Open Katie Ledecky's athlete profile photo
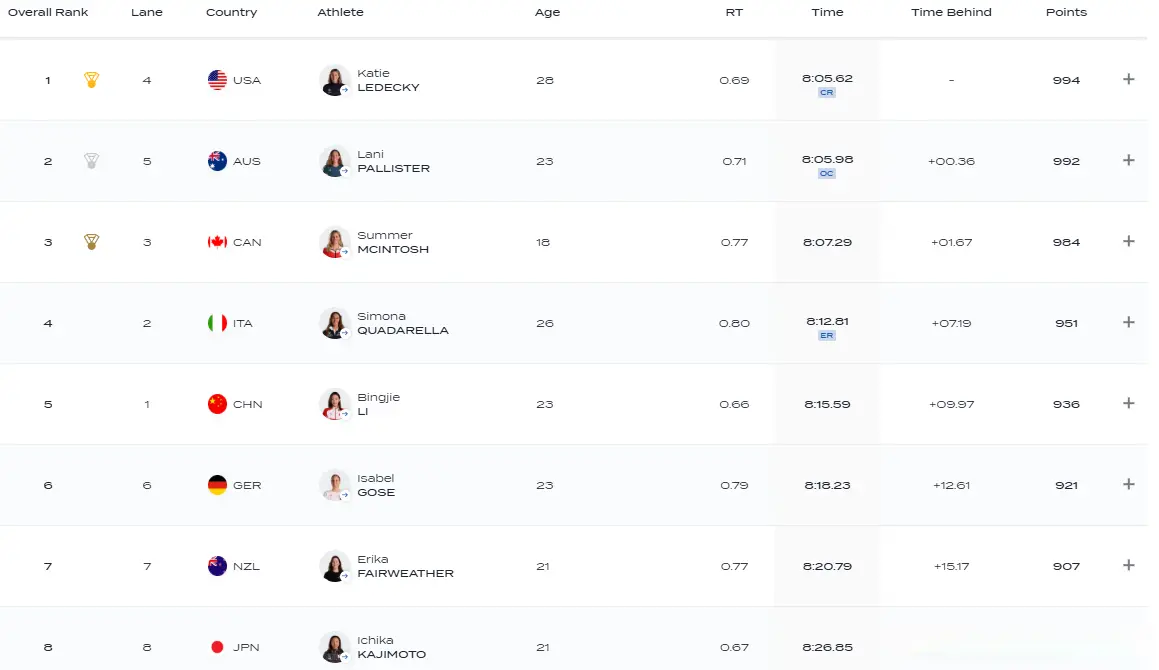Image resolution: width=1159 pixels, height=670 pixels. [x=335, y=80]
